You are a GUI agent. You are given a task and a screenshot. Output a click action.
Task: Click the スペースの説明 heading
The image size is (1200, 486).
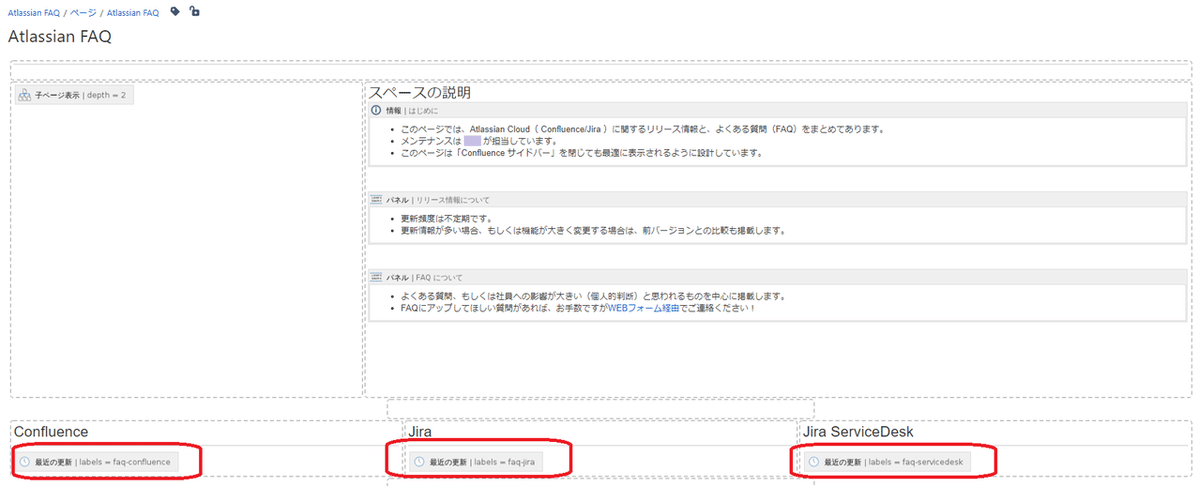pyautogui.click(x=420, y=92)
